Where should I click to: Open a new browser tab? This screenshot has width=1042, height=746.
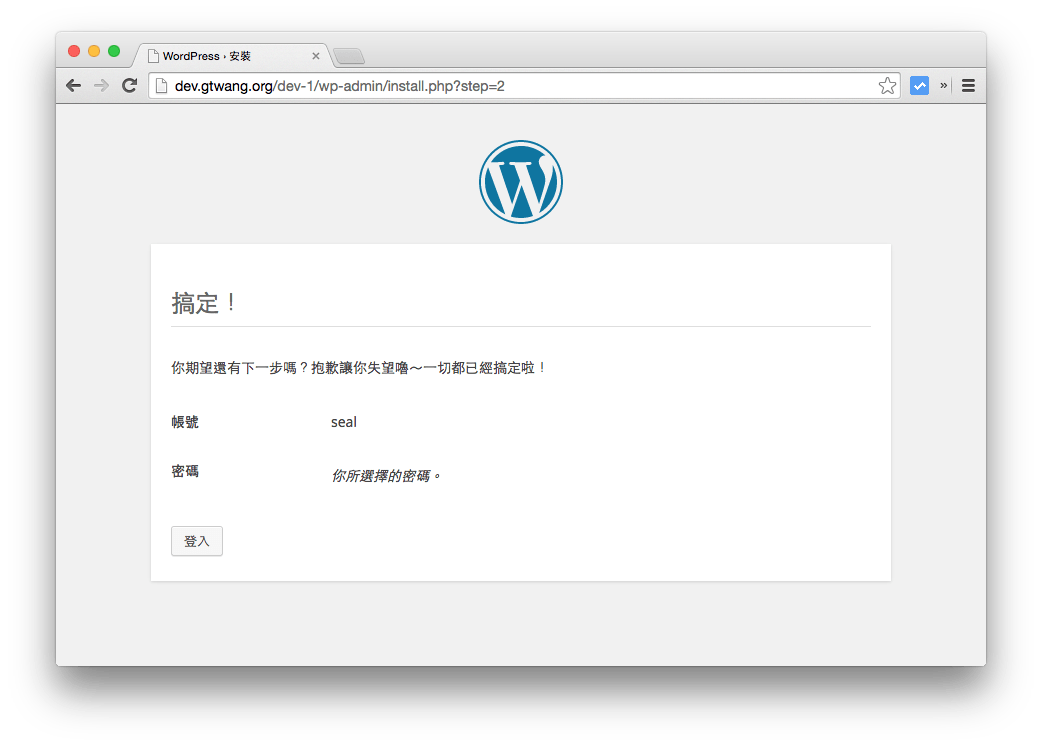348,56
